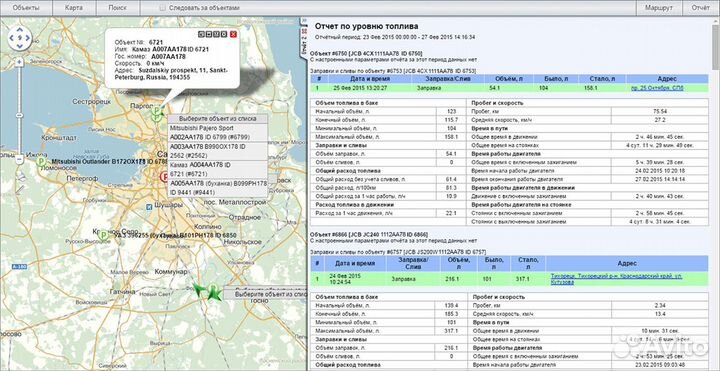Screen dimensions: 720x371
Task: Click blue transit icon near Шушары
Action: (149, 207)
